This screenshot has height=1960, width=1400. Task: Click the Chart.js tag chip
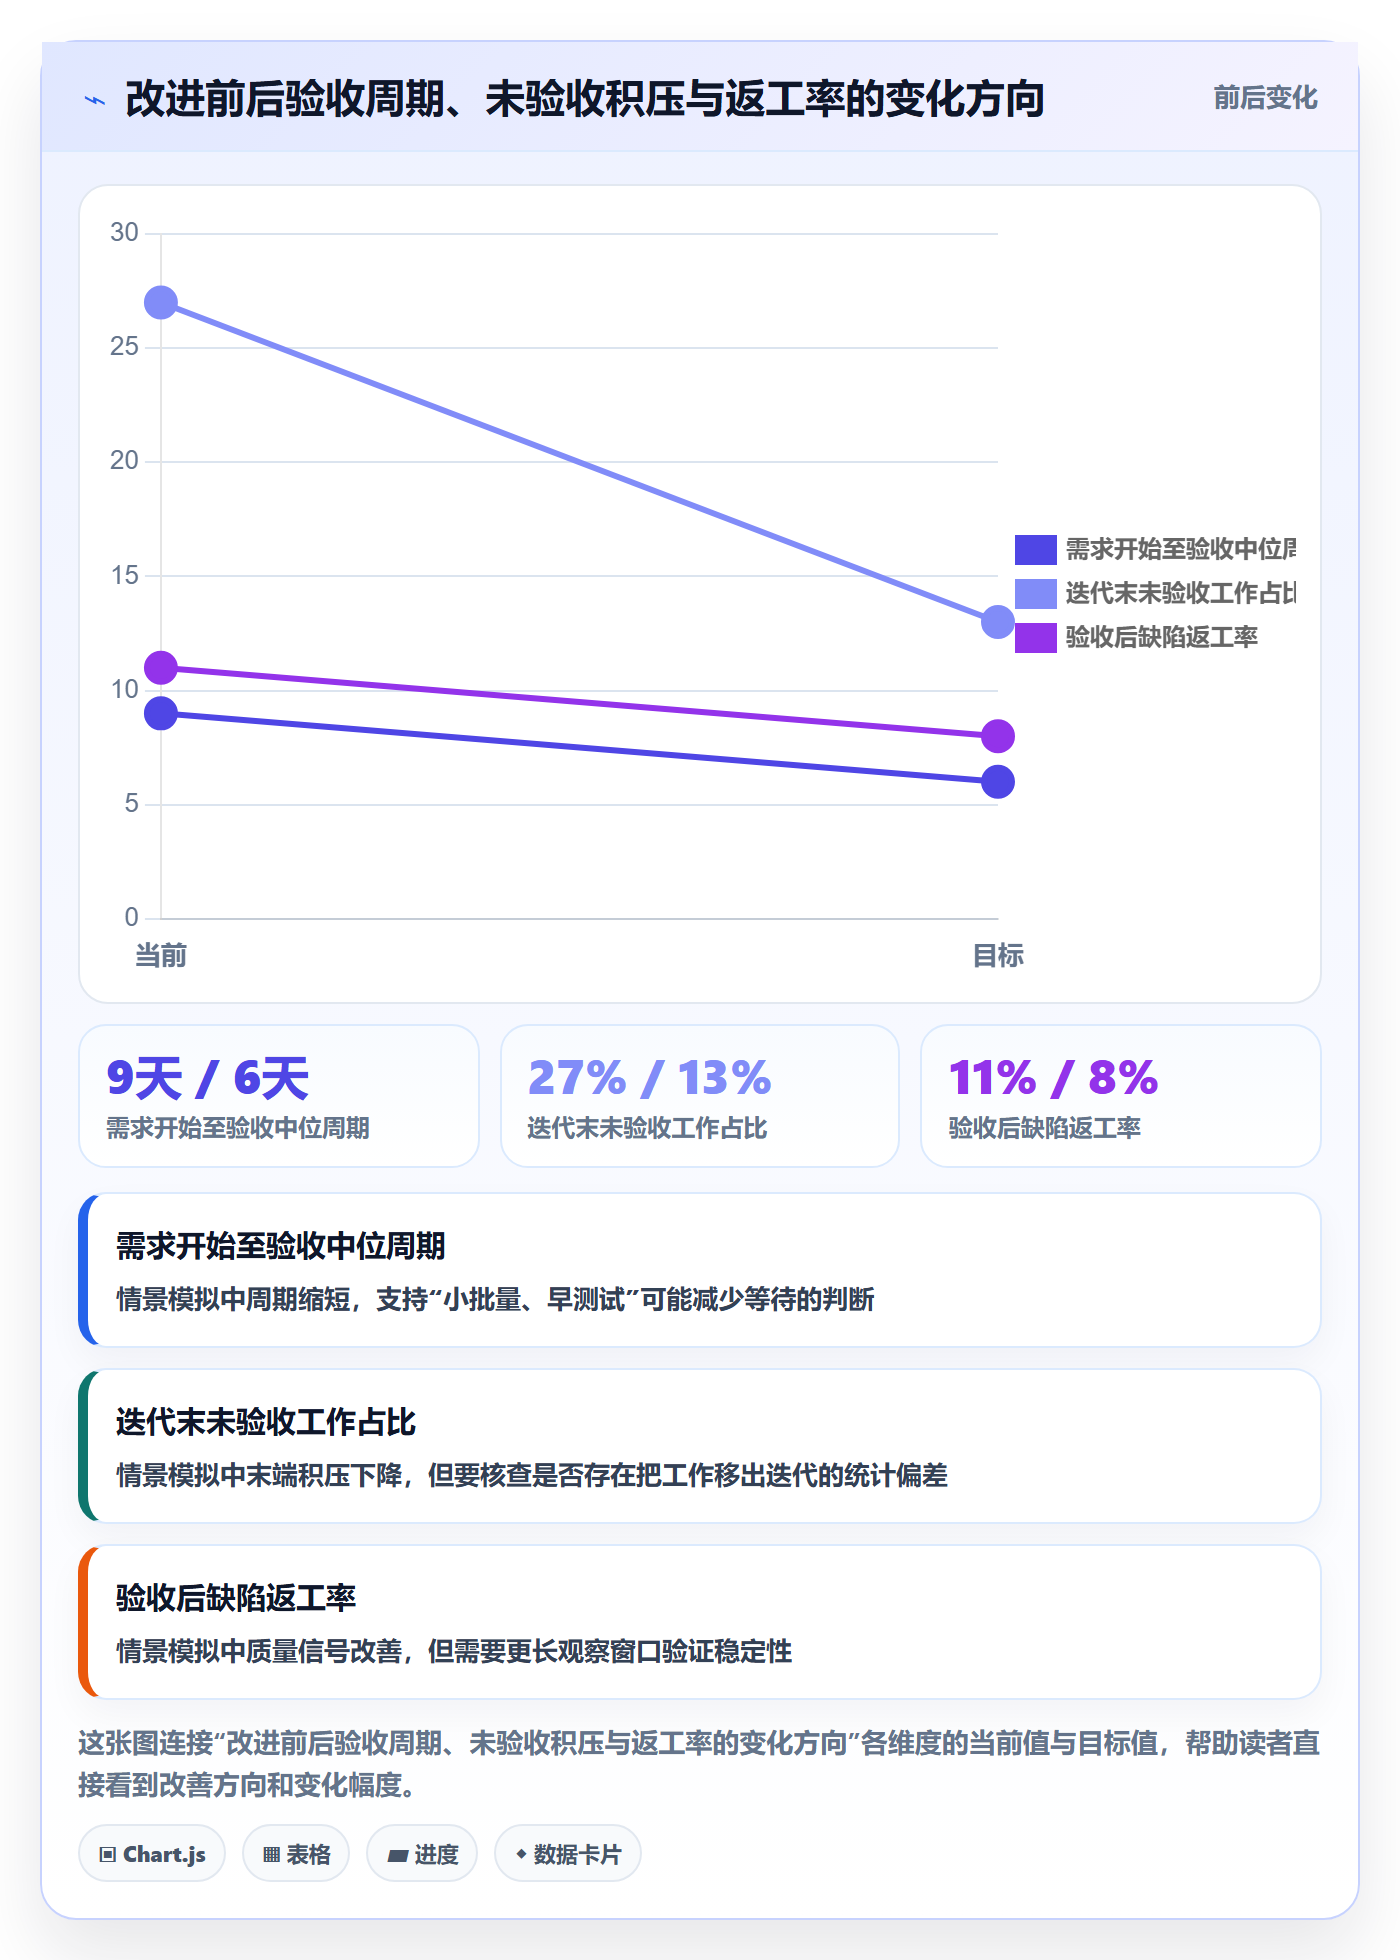click(152, 1854)
